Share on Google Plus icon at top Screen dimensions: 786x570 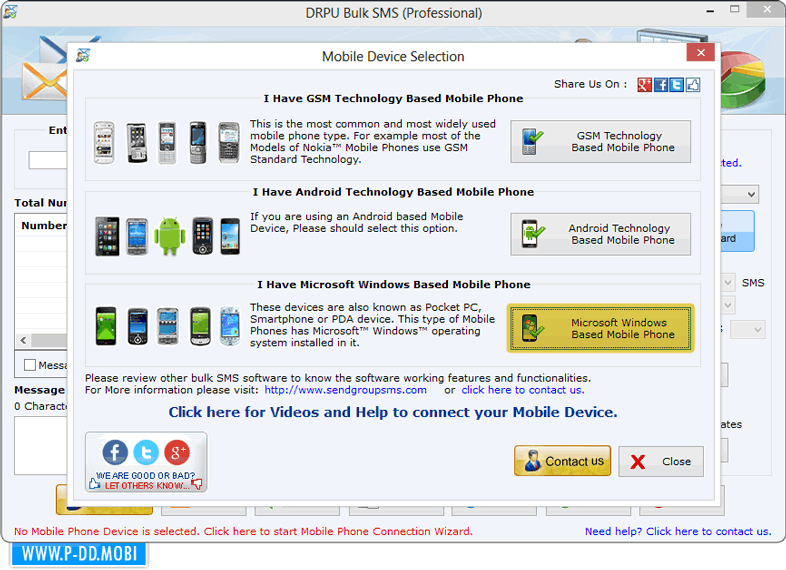(x=644, y=85)
